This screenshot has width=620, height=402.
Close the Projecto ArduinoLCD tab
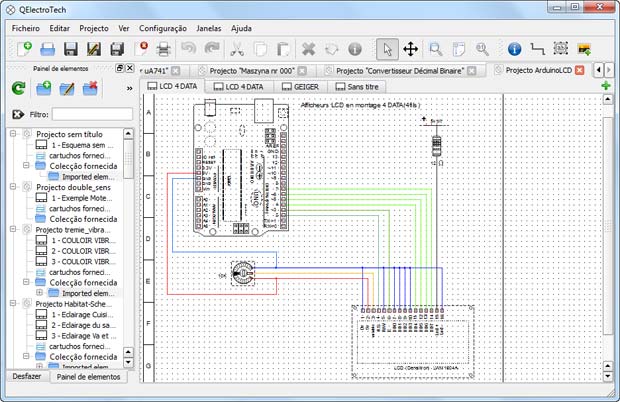click(x=579, y=70)
